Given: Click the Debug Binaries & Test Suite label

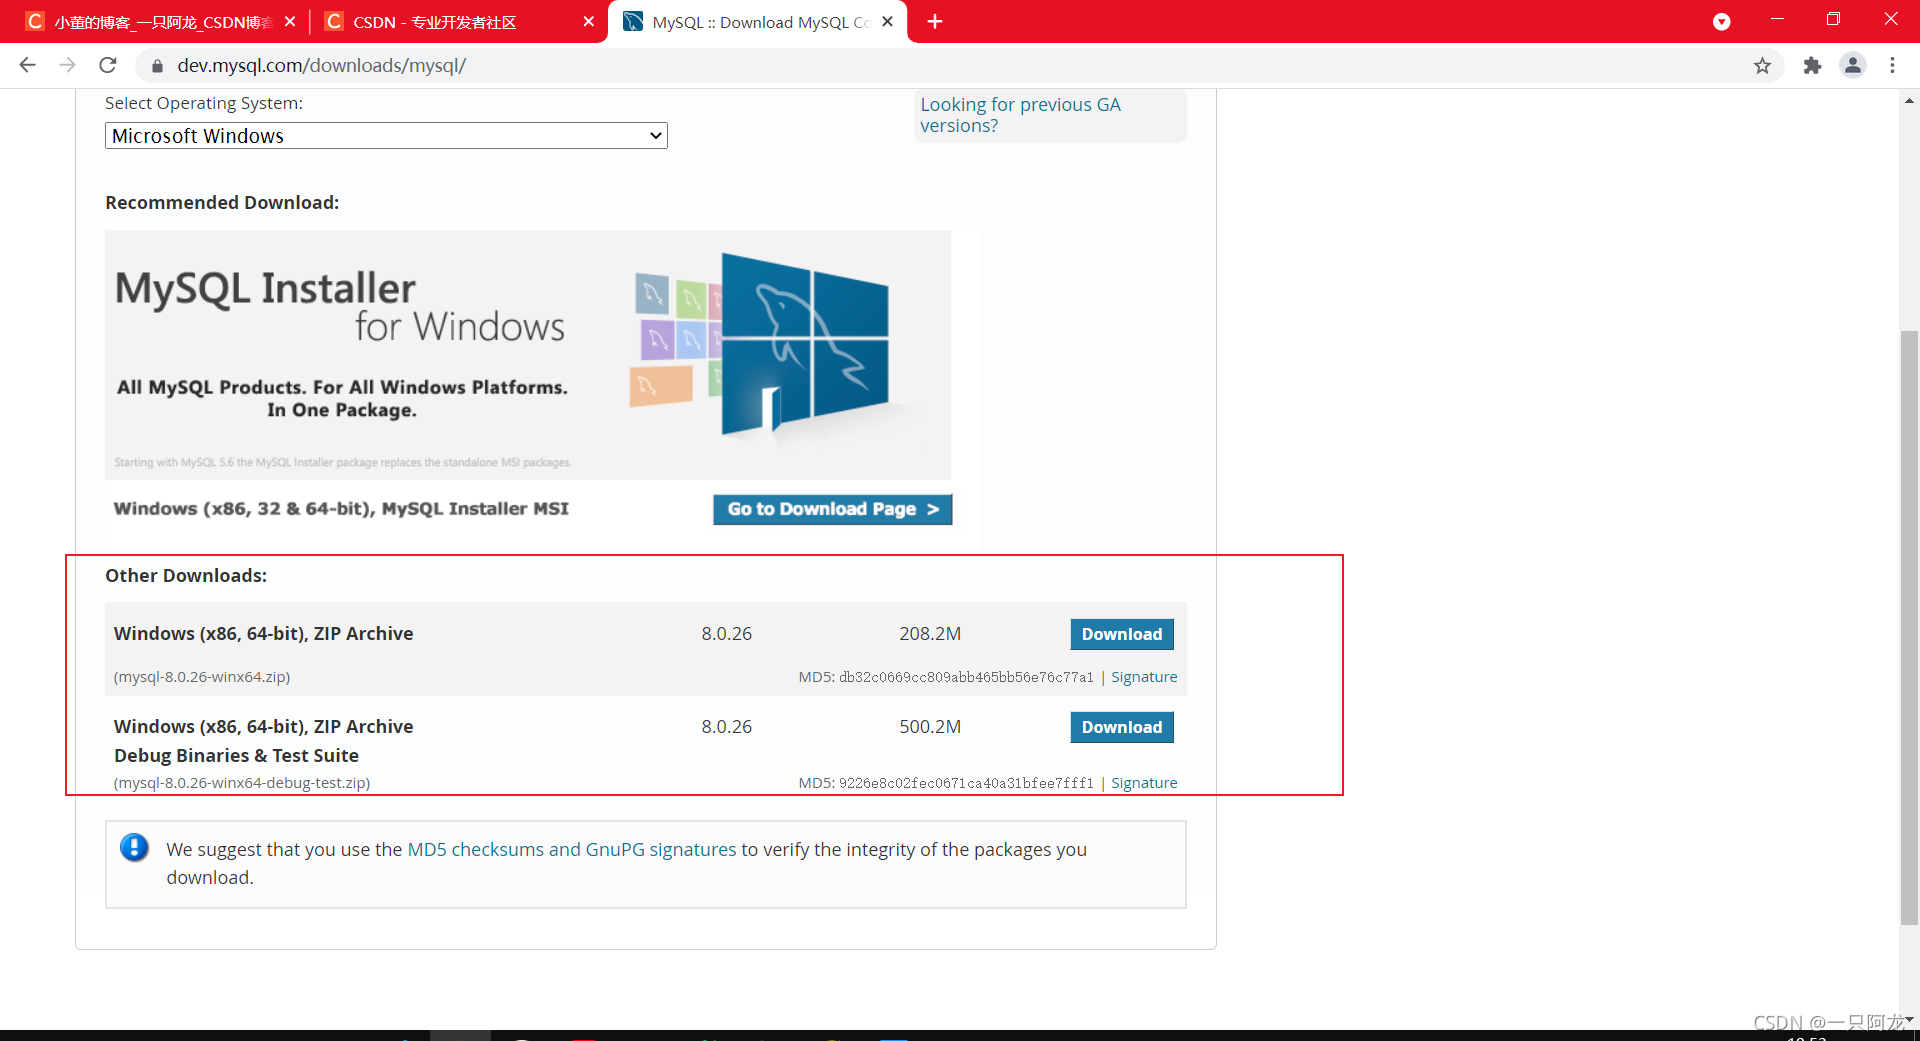Looking at the screenshot, I should pos(236,756).
